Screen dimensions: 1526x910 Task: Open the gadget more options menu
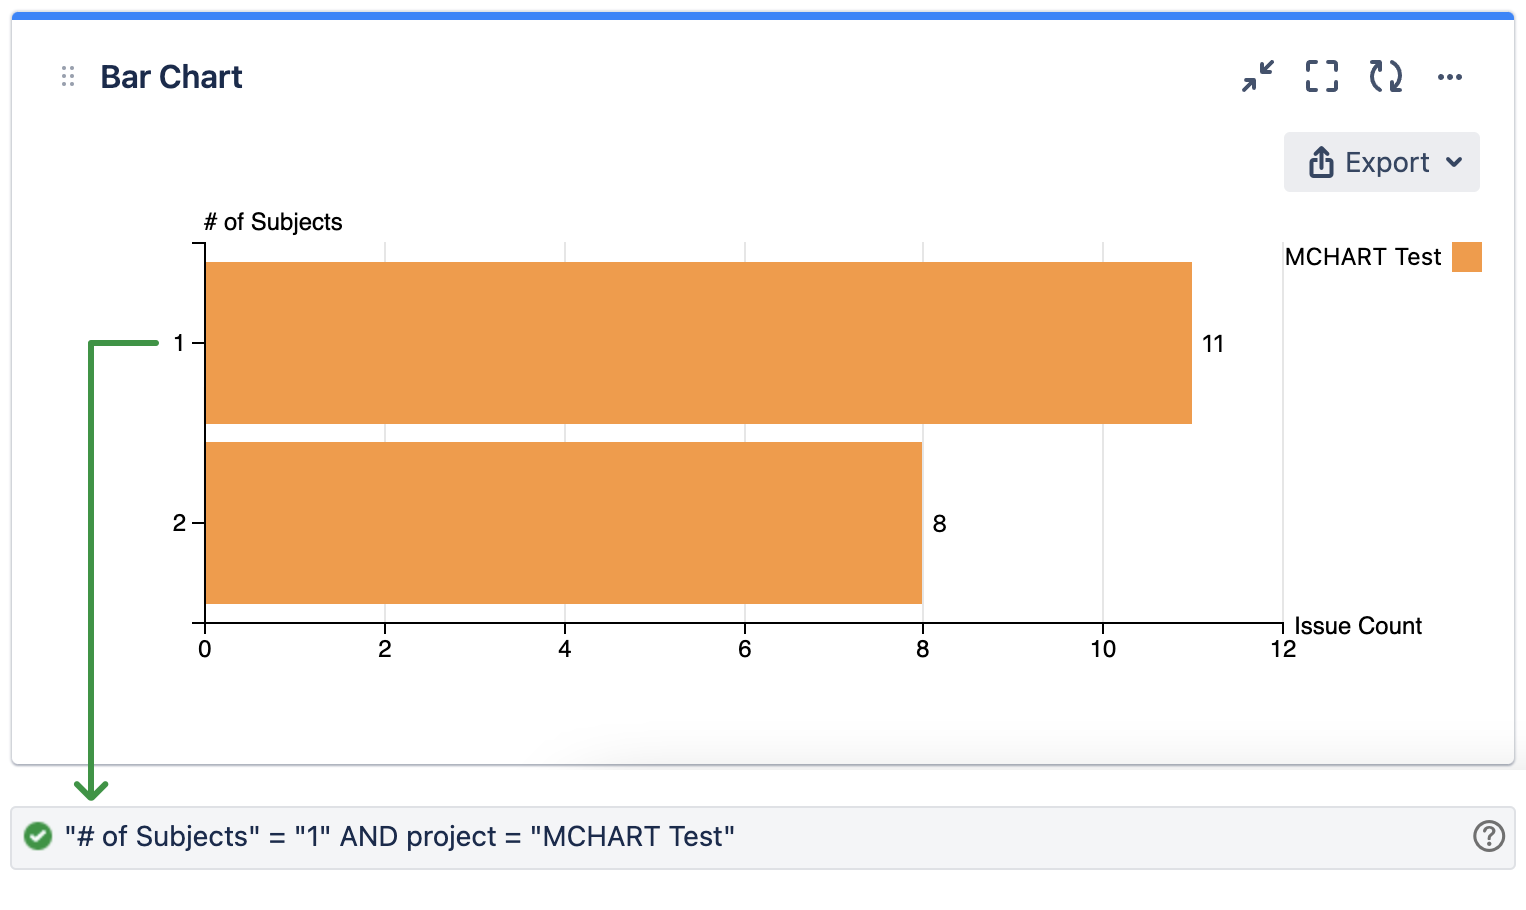[1449, 77]
